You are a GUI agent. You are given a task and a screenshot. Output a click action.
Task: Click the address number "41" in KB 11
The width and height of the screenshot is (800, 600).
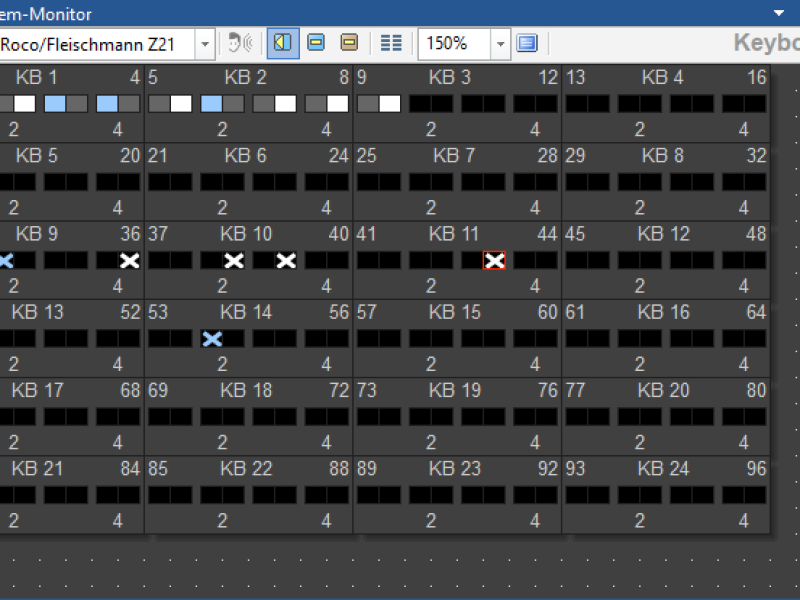coord(366,234)
